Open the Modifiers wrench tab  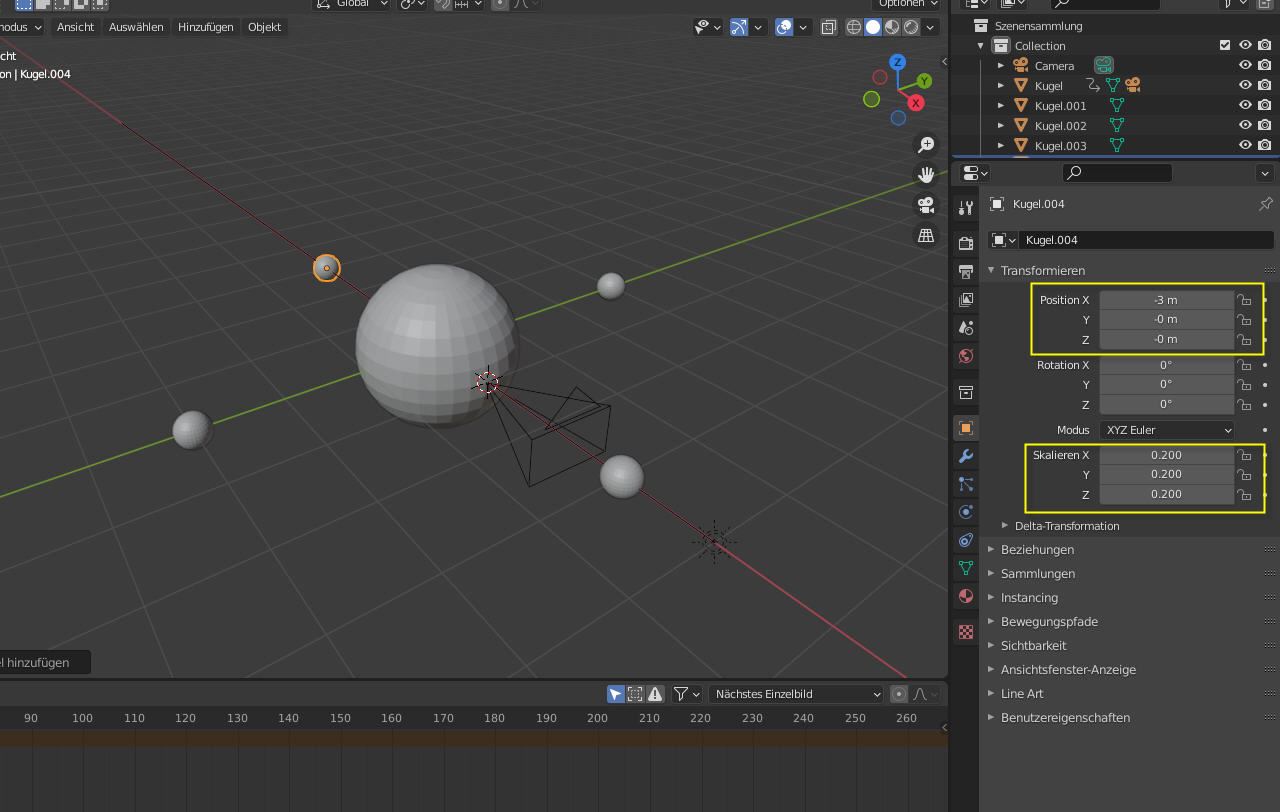click(x=965, y=456)
